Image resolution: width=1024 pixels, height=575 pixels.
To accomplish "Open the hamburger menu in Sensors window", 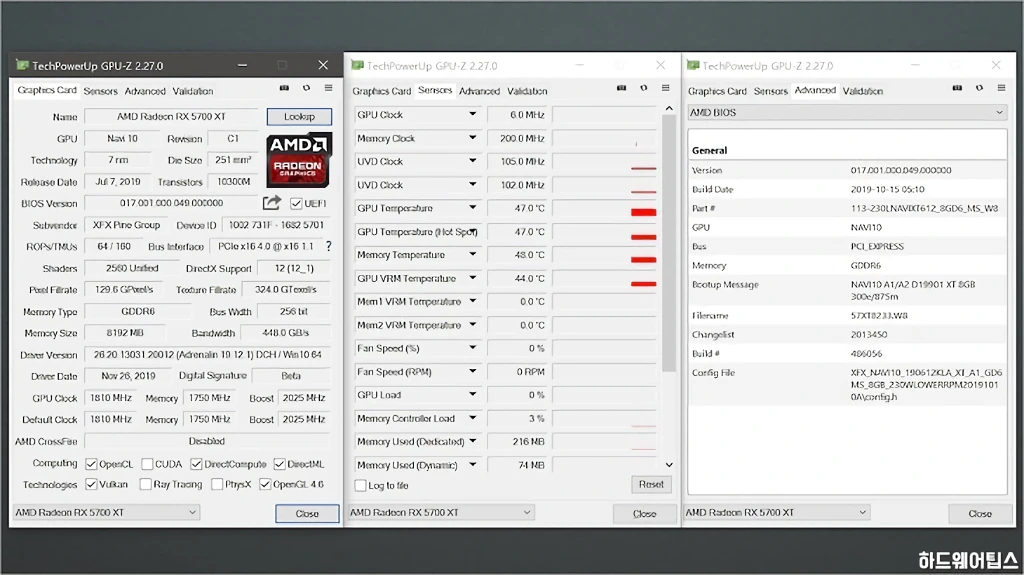I will (665, 88).
